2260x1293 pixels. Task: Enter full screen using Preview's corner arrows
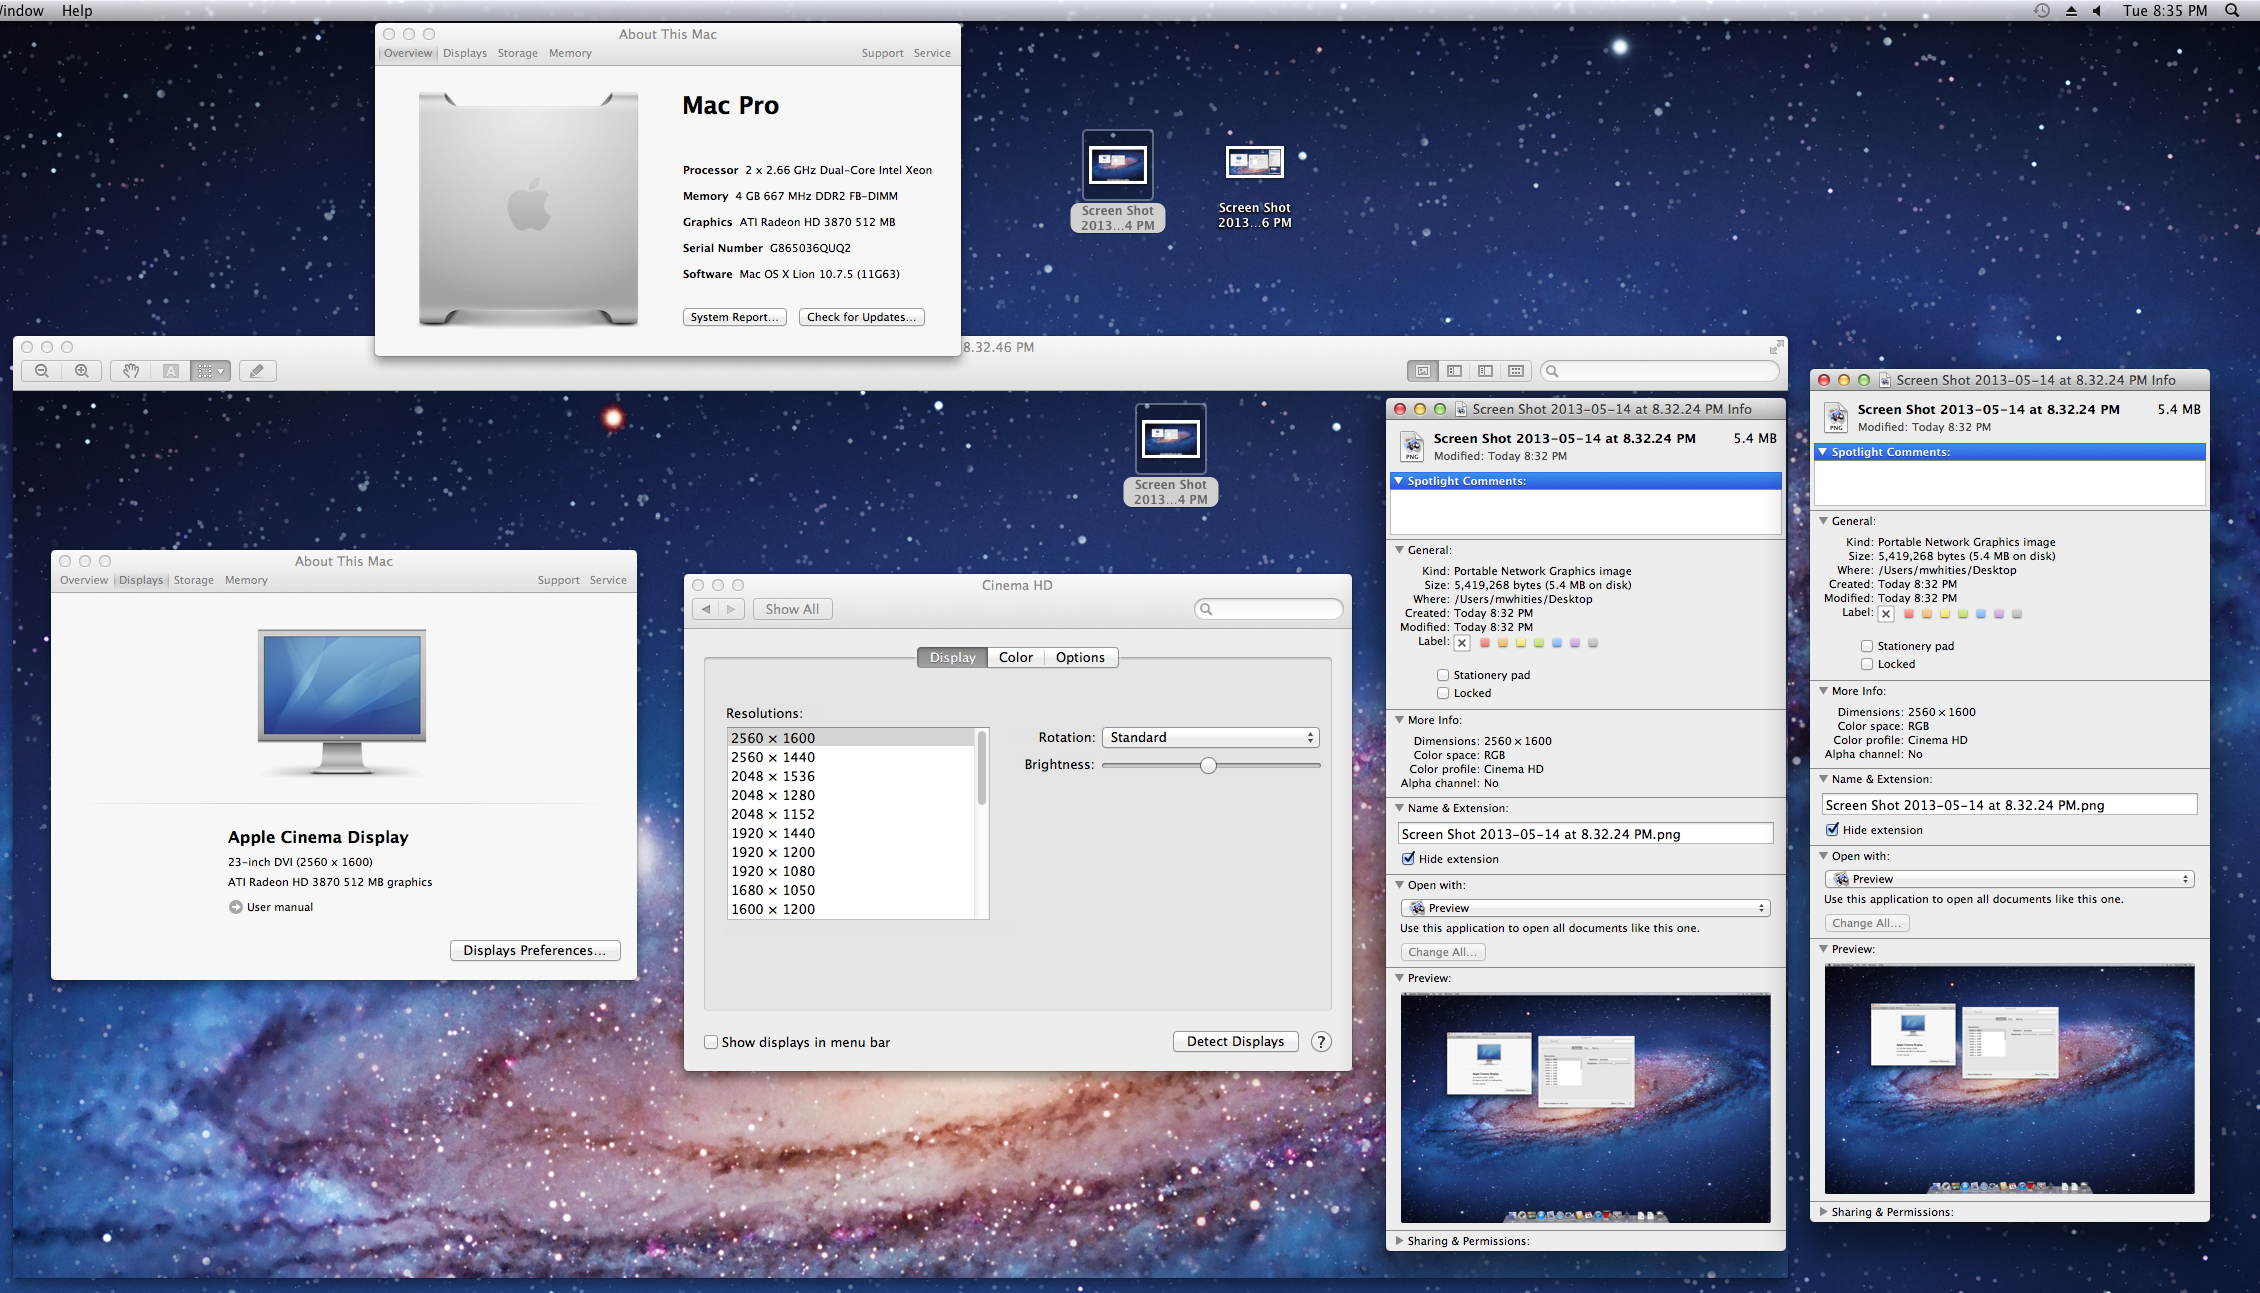1776,347
